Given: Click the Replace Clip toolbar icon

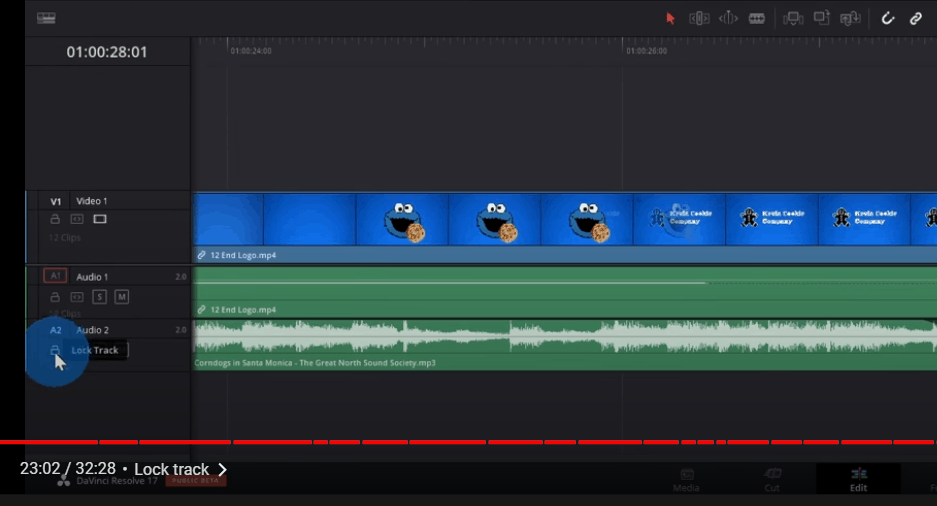Looking at the screenshot, I should point(850,19).
